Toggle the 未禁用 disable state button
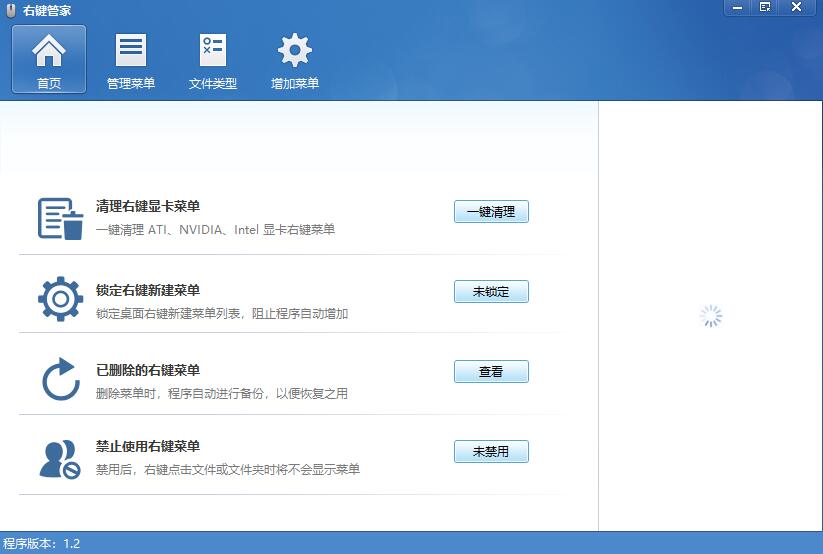 pyautogui.click(x=491, y=452)
